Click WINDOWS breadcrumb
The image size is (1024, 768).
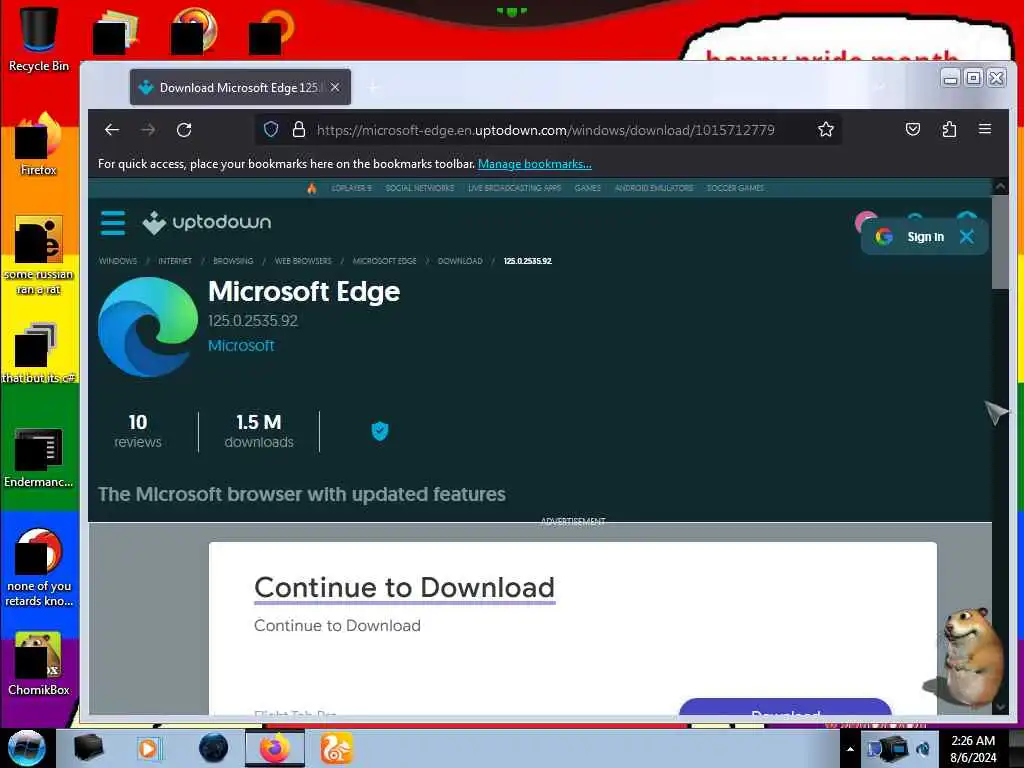click(x=118, y=261)
